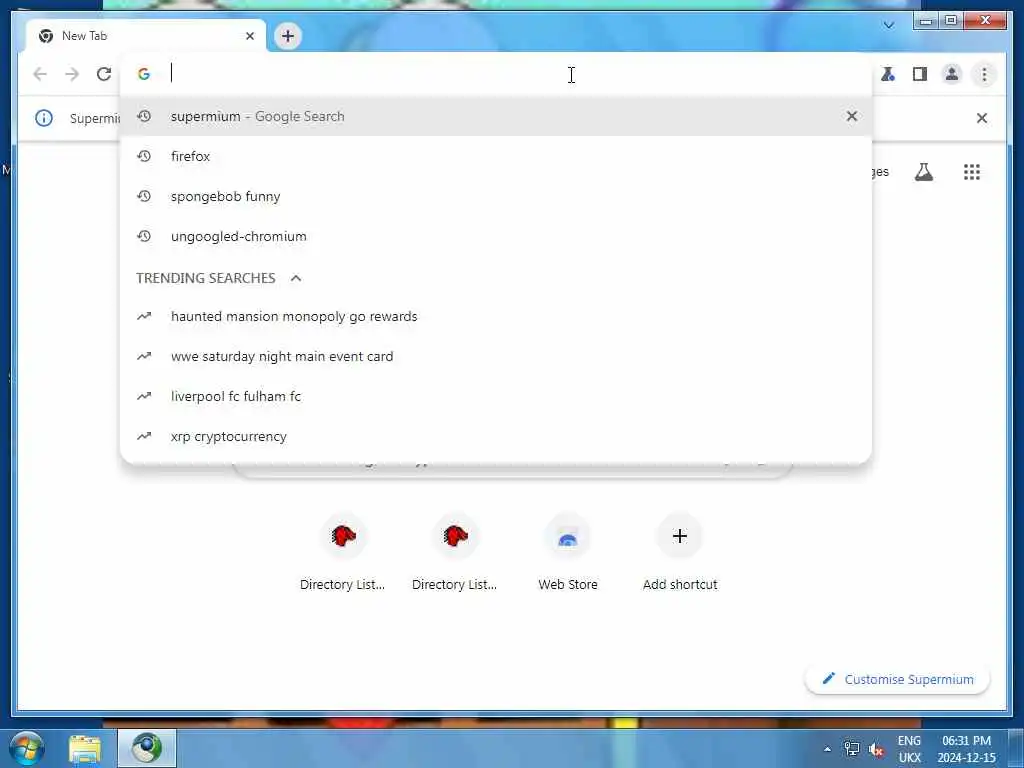Toggle the side panel icon
The width and height of the screenshot is (1024, 768).
click(920, 74)
